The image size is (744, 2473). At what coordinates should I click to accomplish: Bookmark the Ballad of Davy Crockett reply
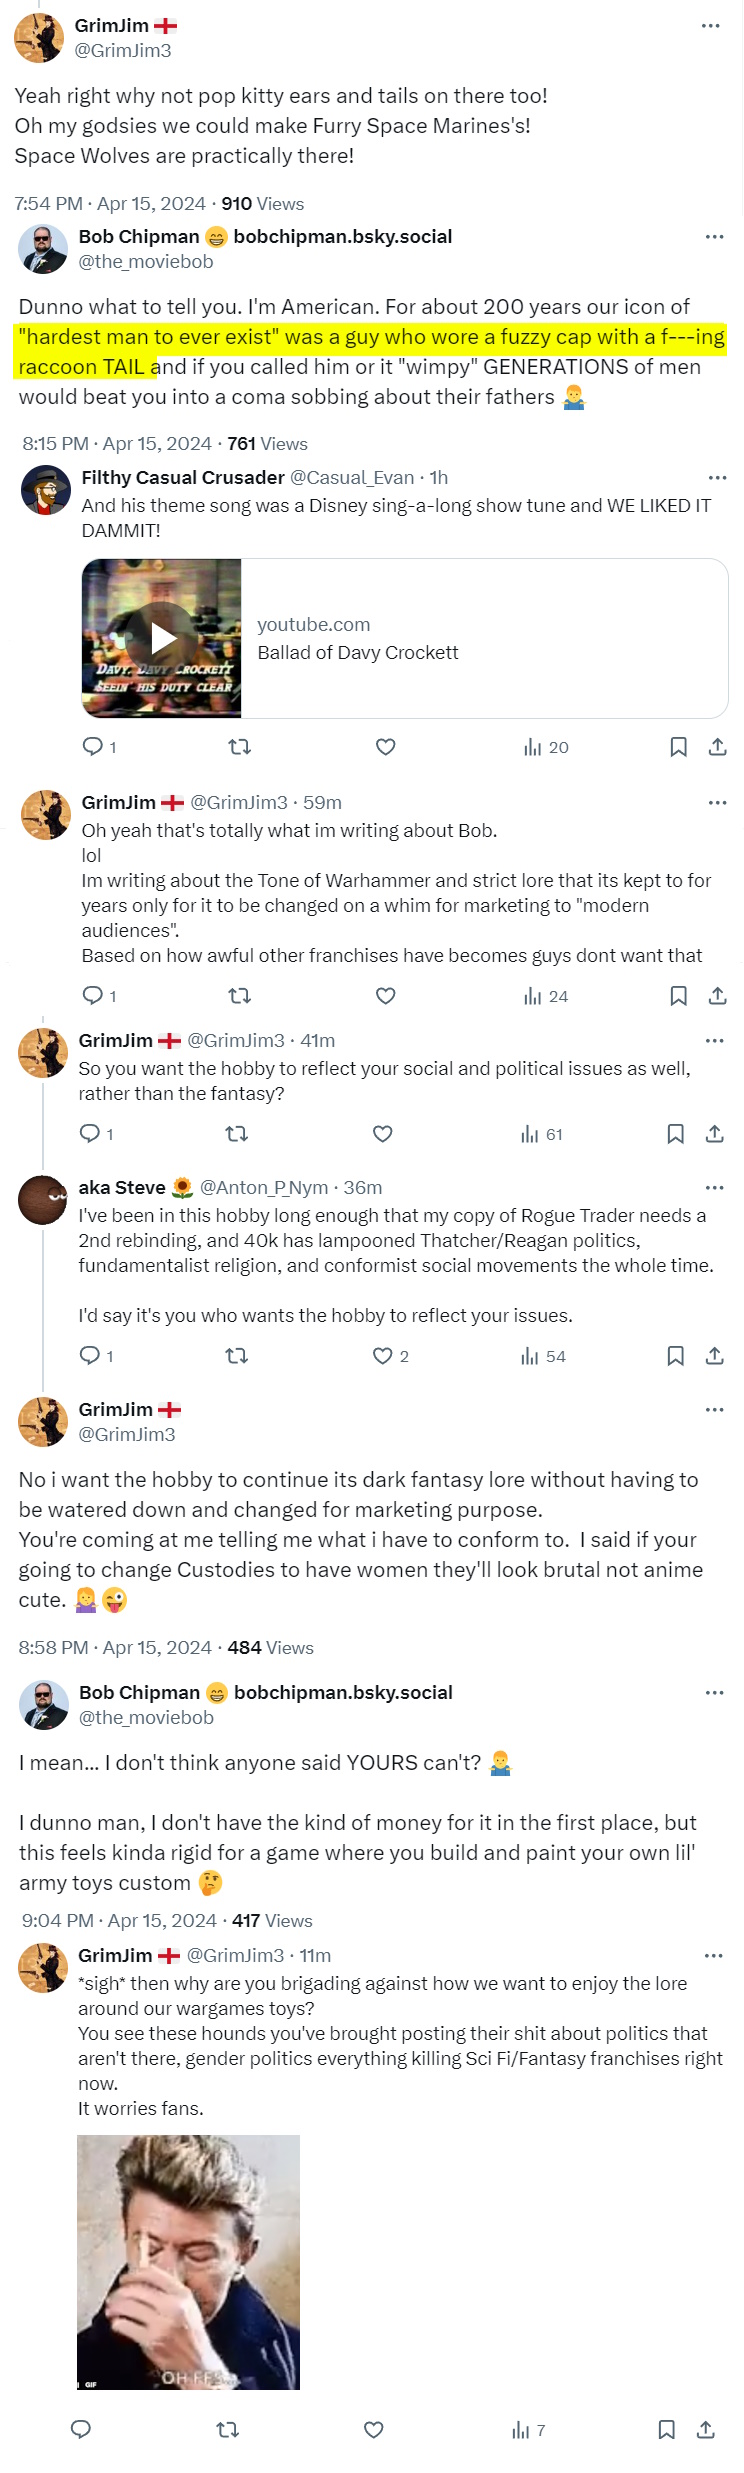point(678,747)
